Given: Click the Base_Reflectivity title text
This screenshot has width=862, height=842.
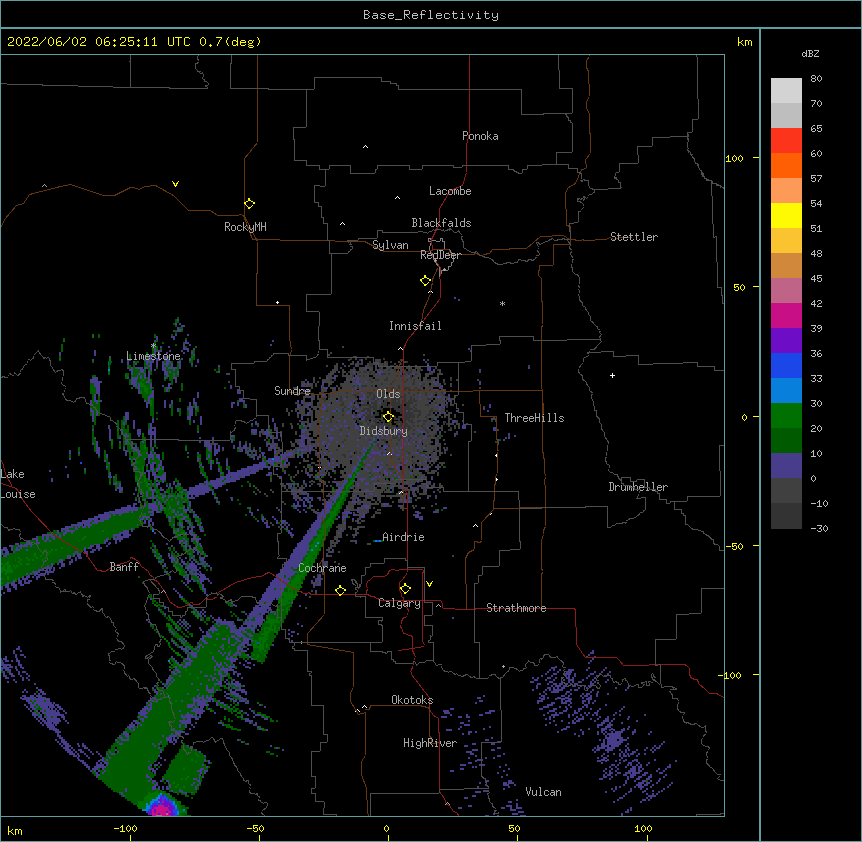Looking at the screenshot, I should [431, 15].
